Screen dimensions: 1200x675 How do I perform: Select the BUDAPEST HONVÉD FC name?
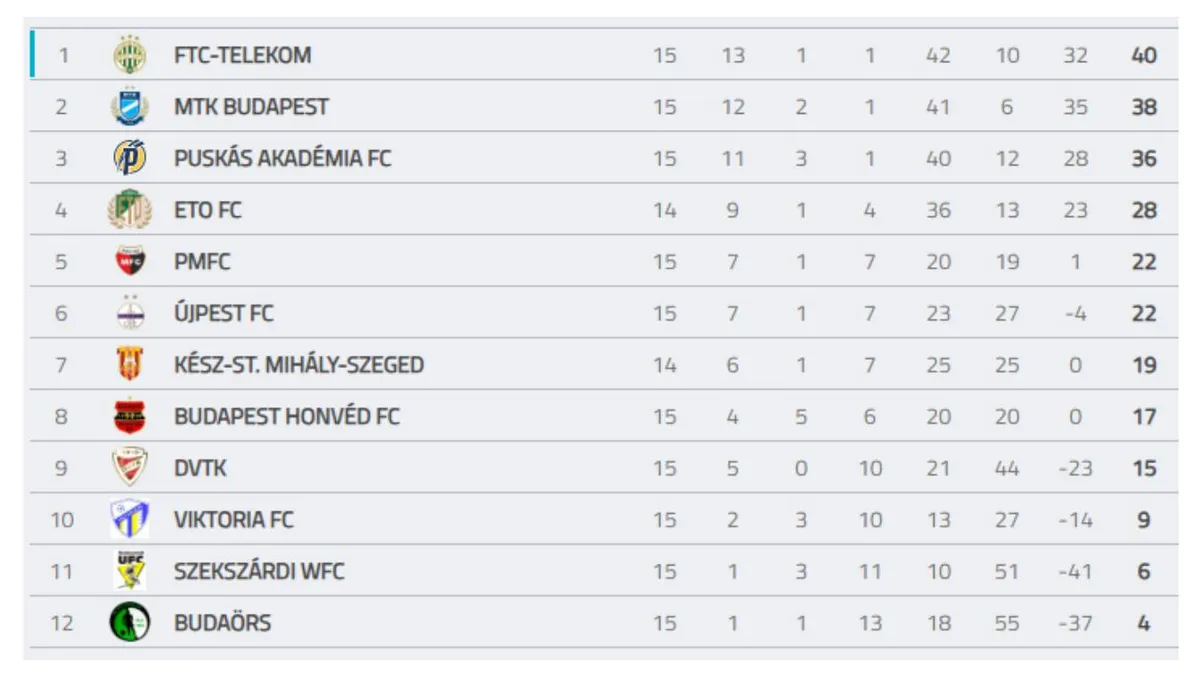tap(287, 417)
